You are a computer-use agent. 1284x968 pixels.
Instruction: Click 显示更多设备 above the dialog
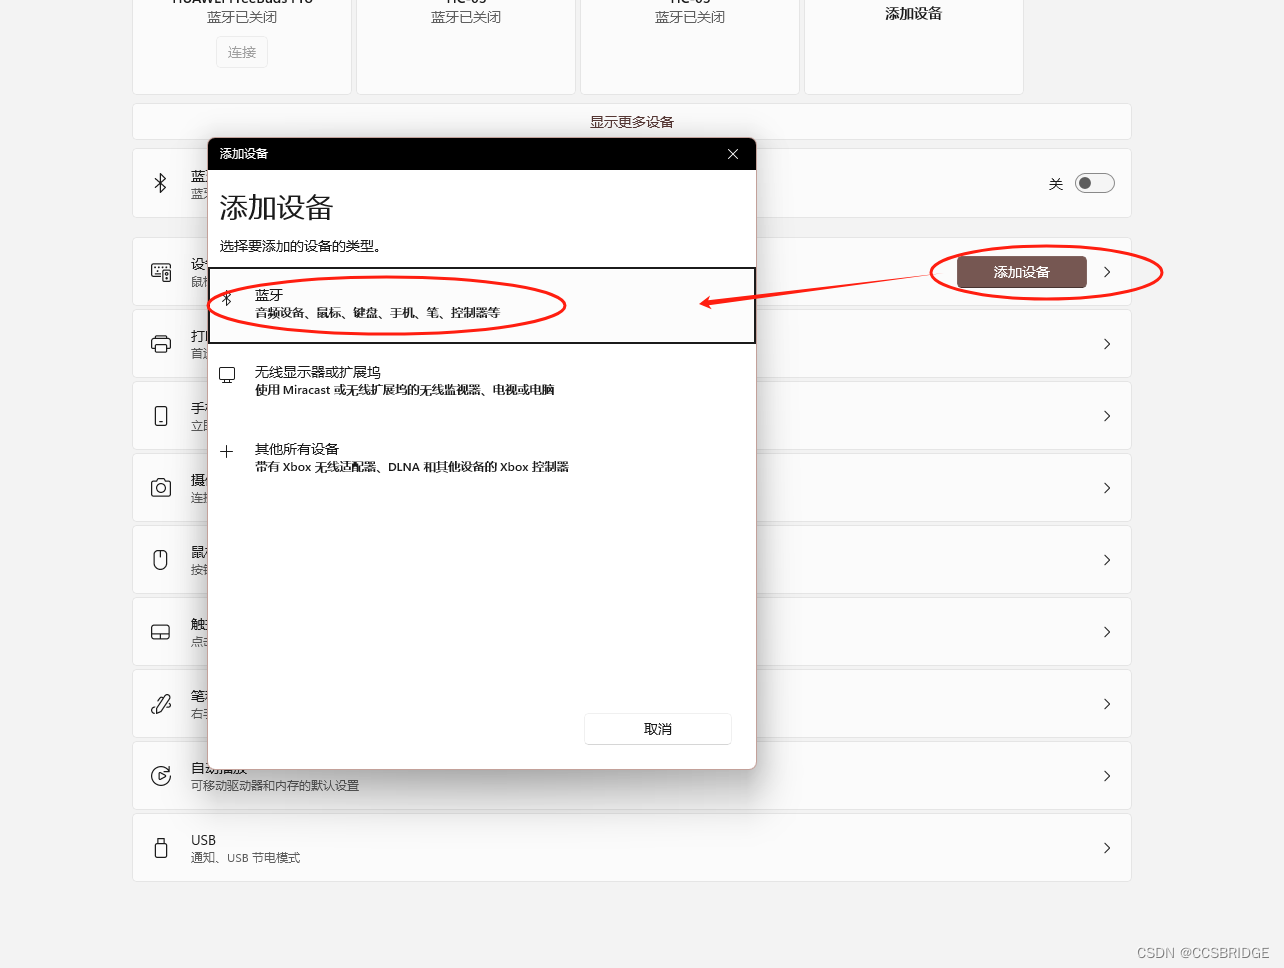(x=632, y=122)
